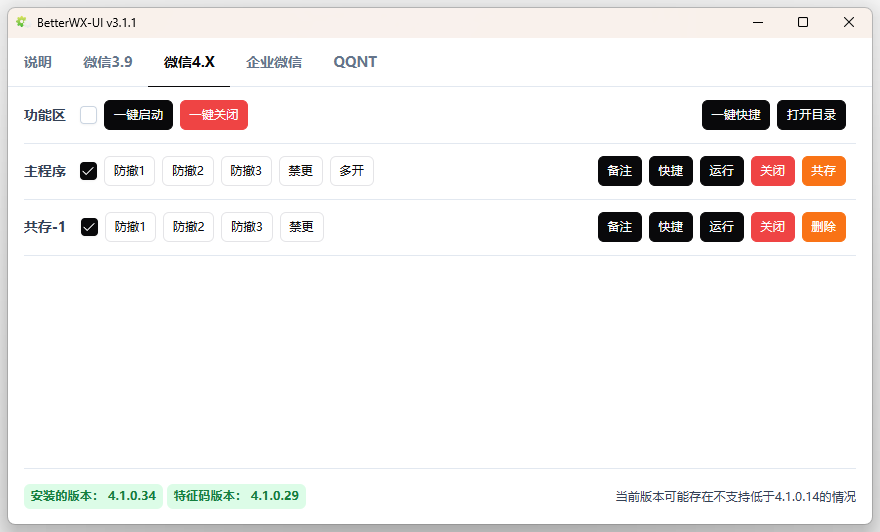Image resolution: width=880 pixels, height=532 pixels.
Task: Click the red 一键关闭 button
Action: (x=214, y=115)
